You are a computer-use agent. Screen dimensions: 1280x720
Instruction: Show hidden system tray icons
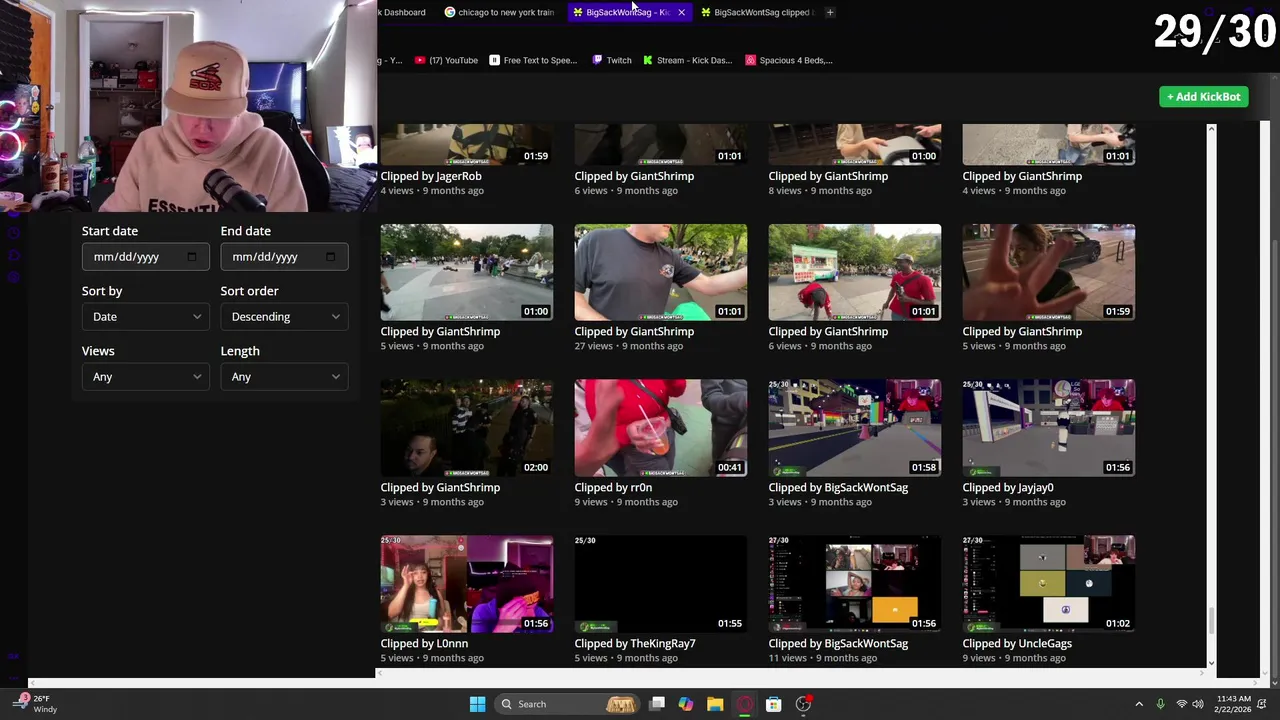click(x=1139, y=704)
